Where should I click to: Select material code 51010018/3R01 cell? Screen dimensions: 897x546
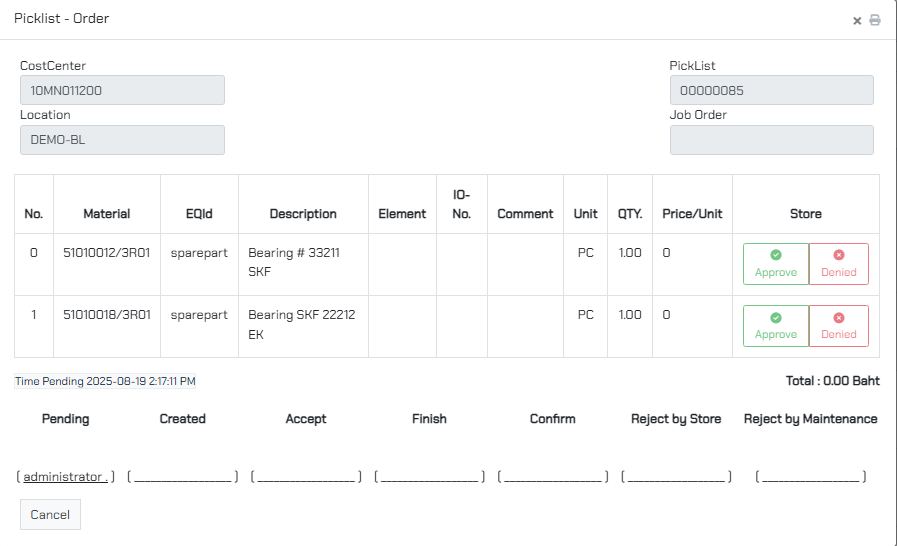pos(107,315)
